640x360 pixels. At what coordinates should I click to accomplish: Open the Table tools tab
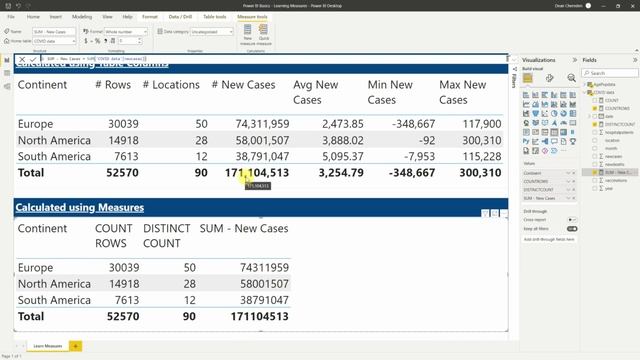[x=215, y=17]
